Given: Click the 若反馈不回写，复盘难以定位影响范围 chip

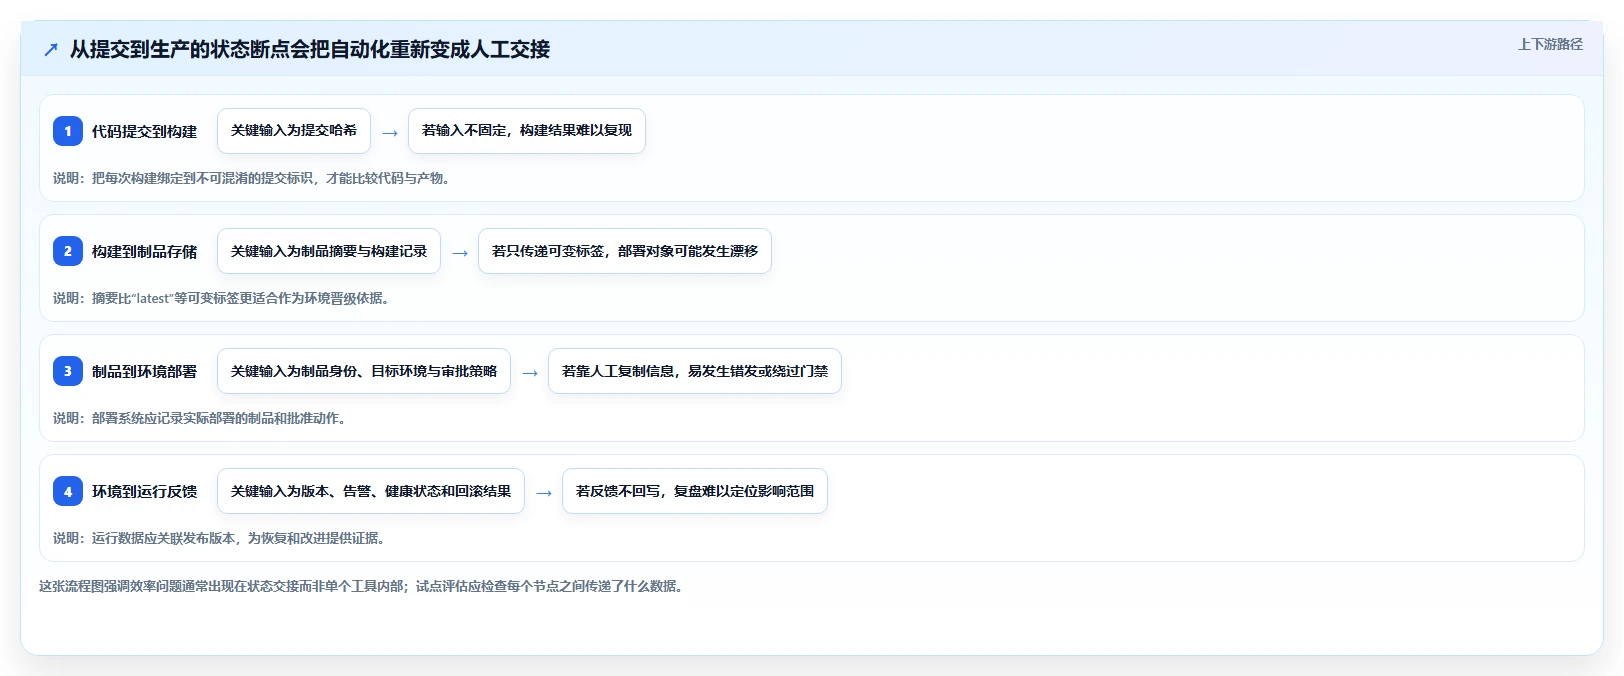Looking at the screenshot, I should (695, 491).
